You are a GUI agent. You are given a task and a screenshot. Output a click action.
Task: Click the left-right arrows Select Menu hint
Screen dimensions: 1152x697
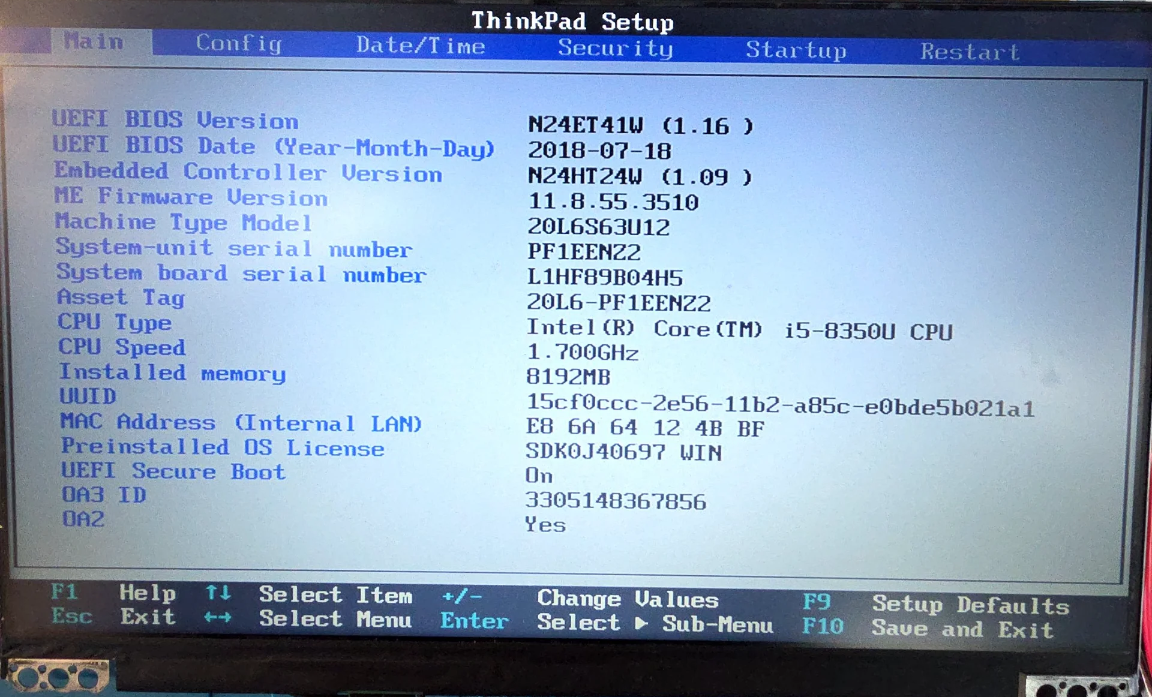[308, 619]
